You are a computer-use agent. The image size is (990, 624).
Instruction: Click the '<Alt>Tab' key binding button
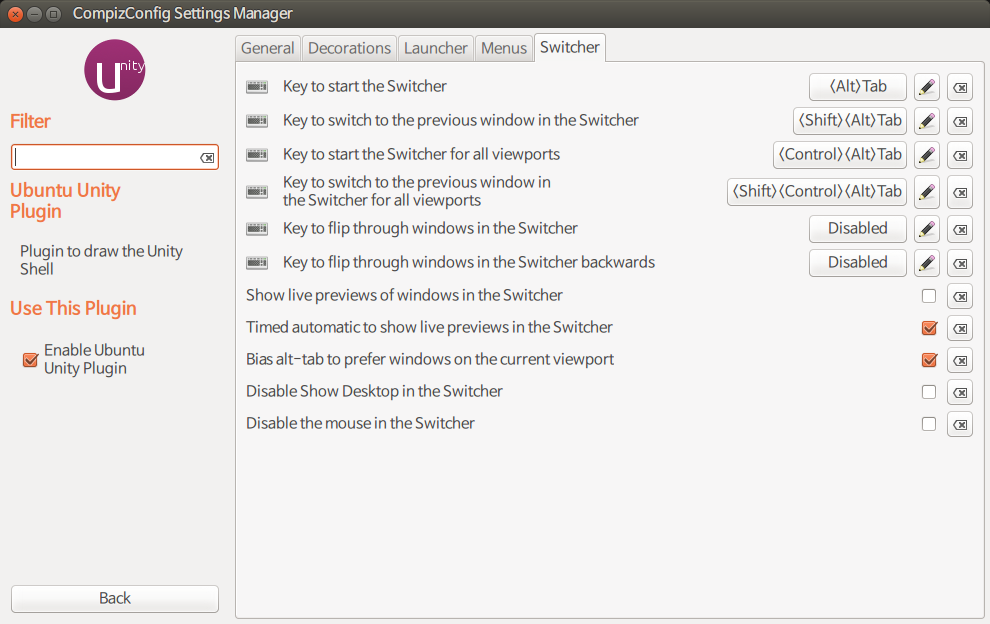point(857,87)
